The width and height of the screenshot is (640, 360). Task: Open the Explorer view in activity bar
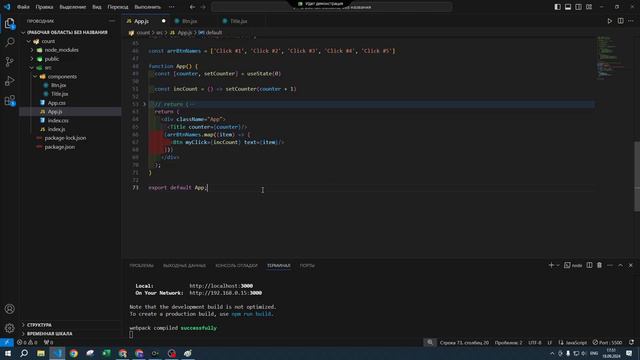(x=9, y=23)
